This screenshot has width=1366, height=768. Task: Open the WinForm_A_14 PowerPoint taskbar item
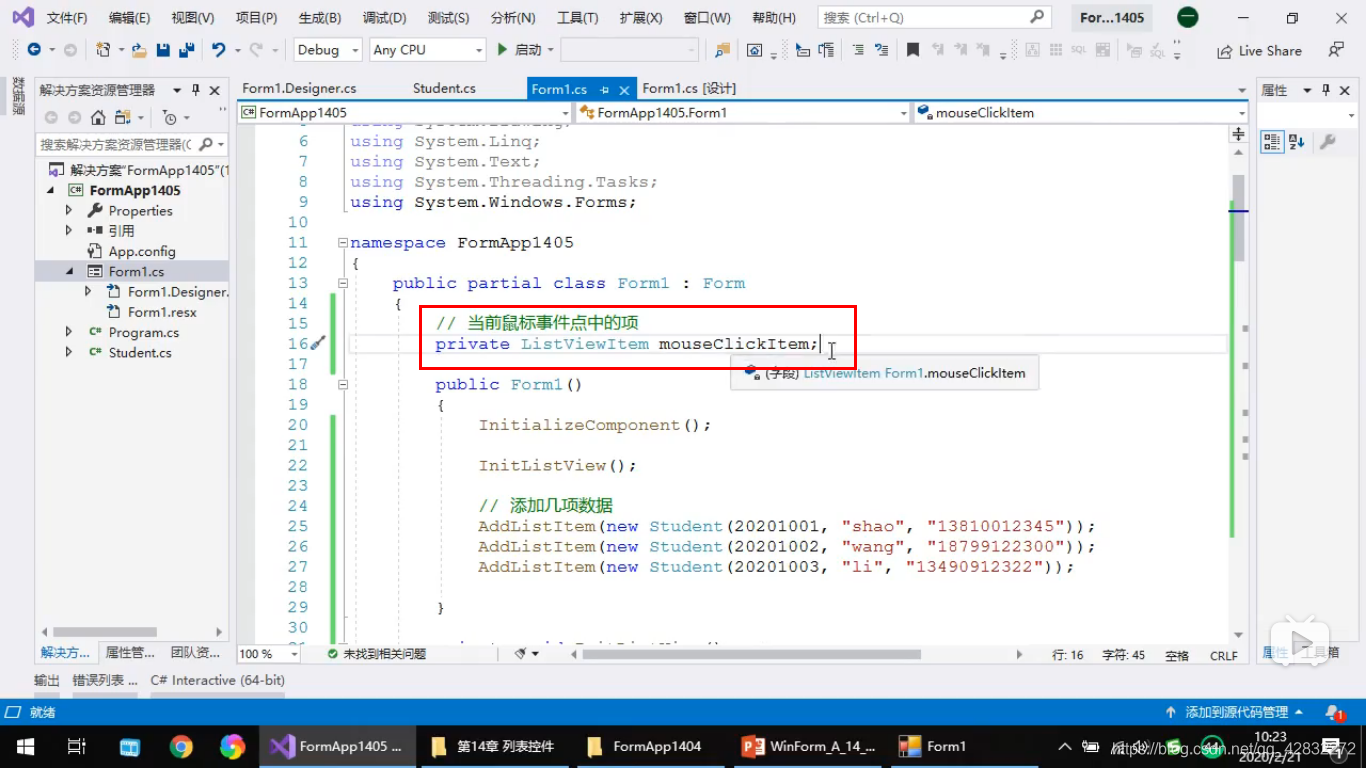pos(809,746)
